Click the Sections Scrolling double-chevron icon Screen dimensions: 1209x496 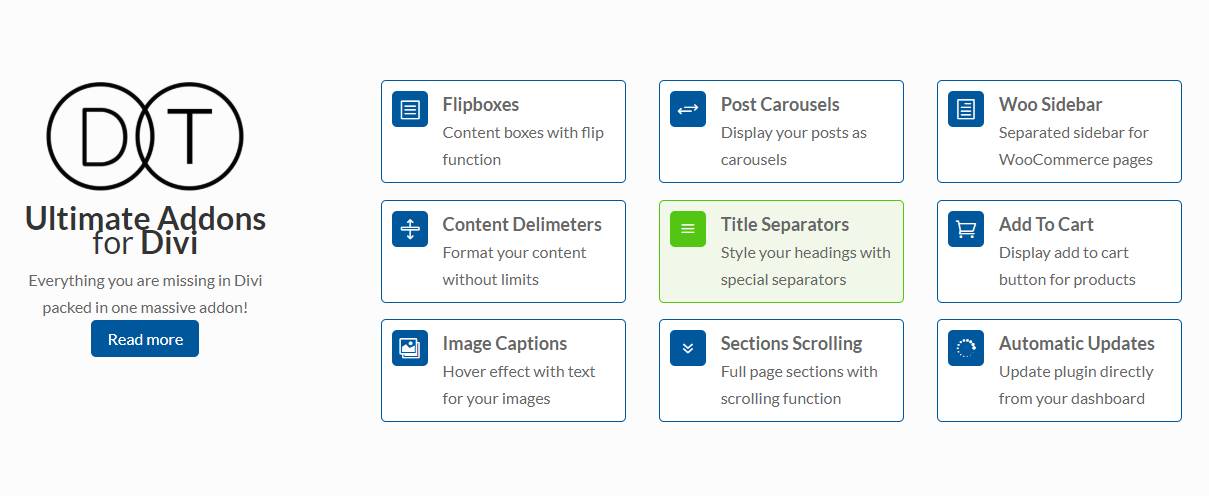click(688, 348)
